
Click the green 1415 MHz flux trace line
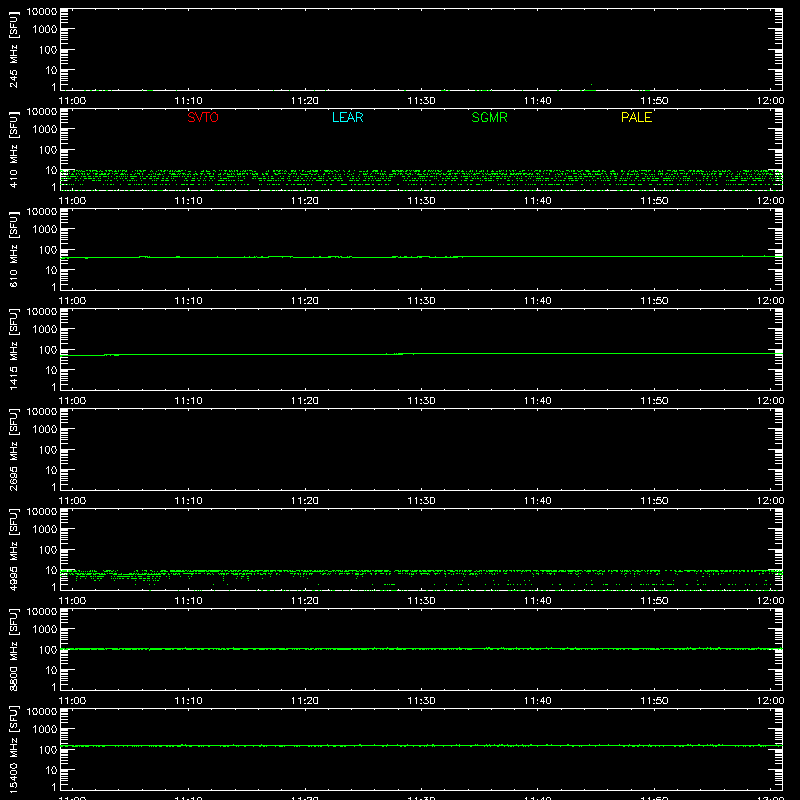[421, 354]
